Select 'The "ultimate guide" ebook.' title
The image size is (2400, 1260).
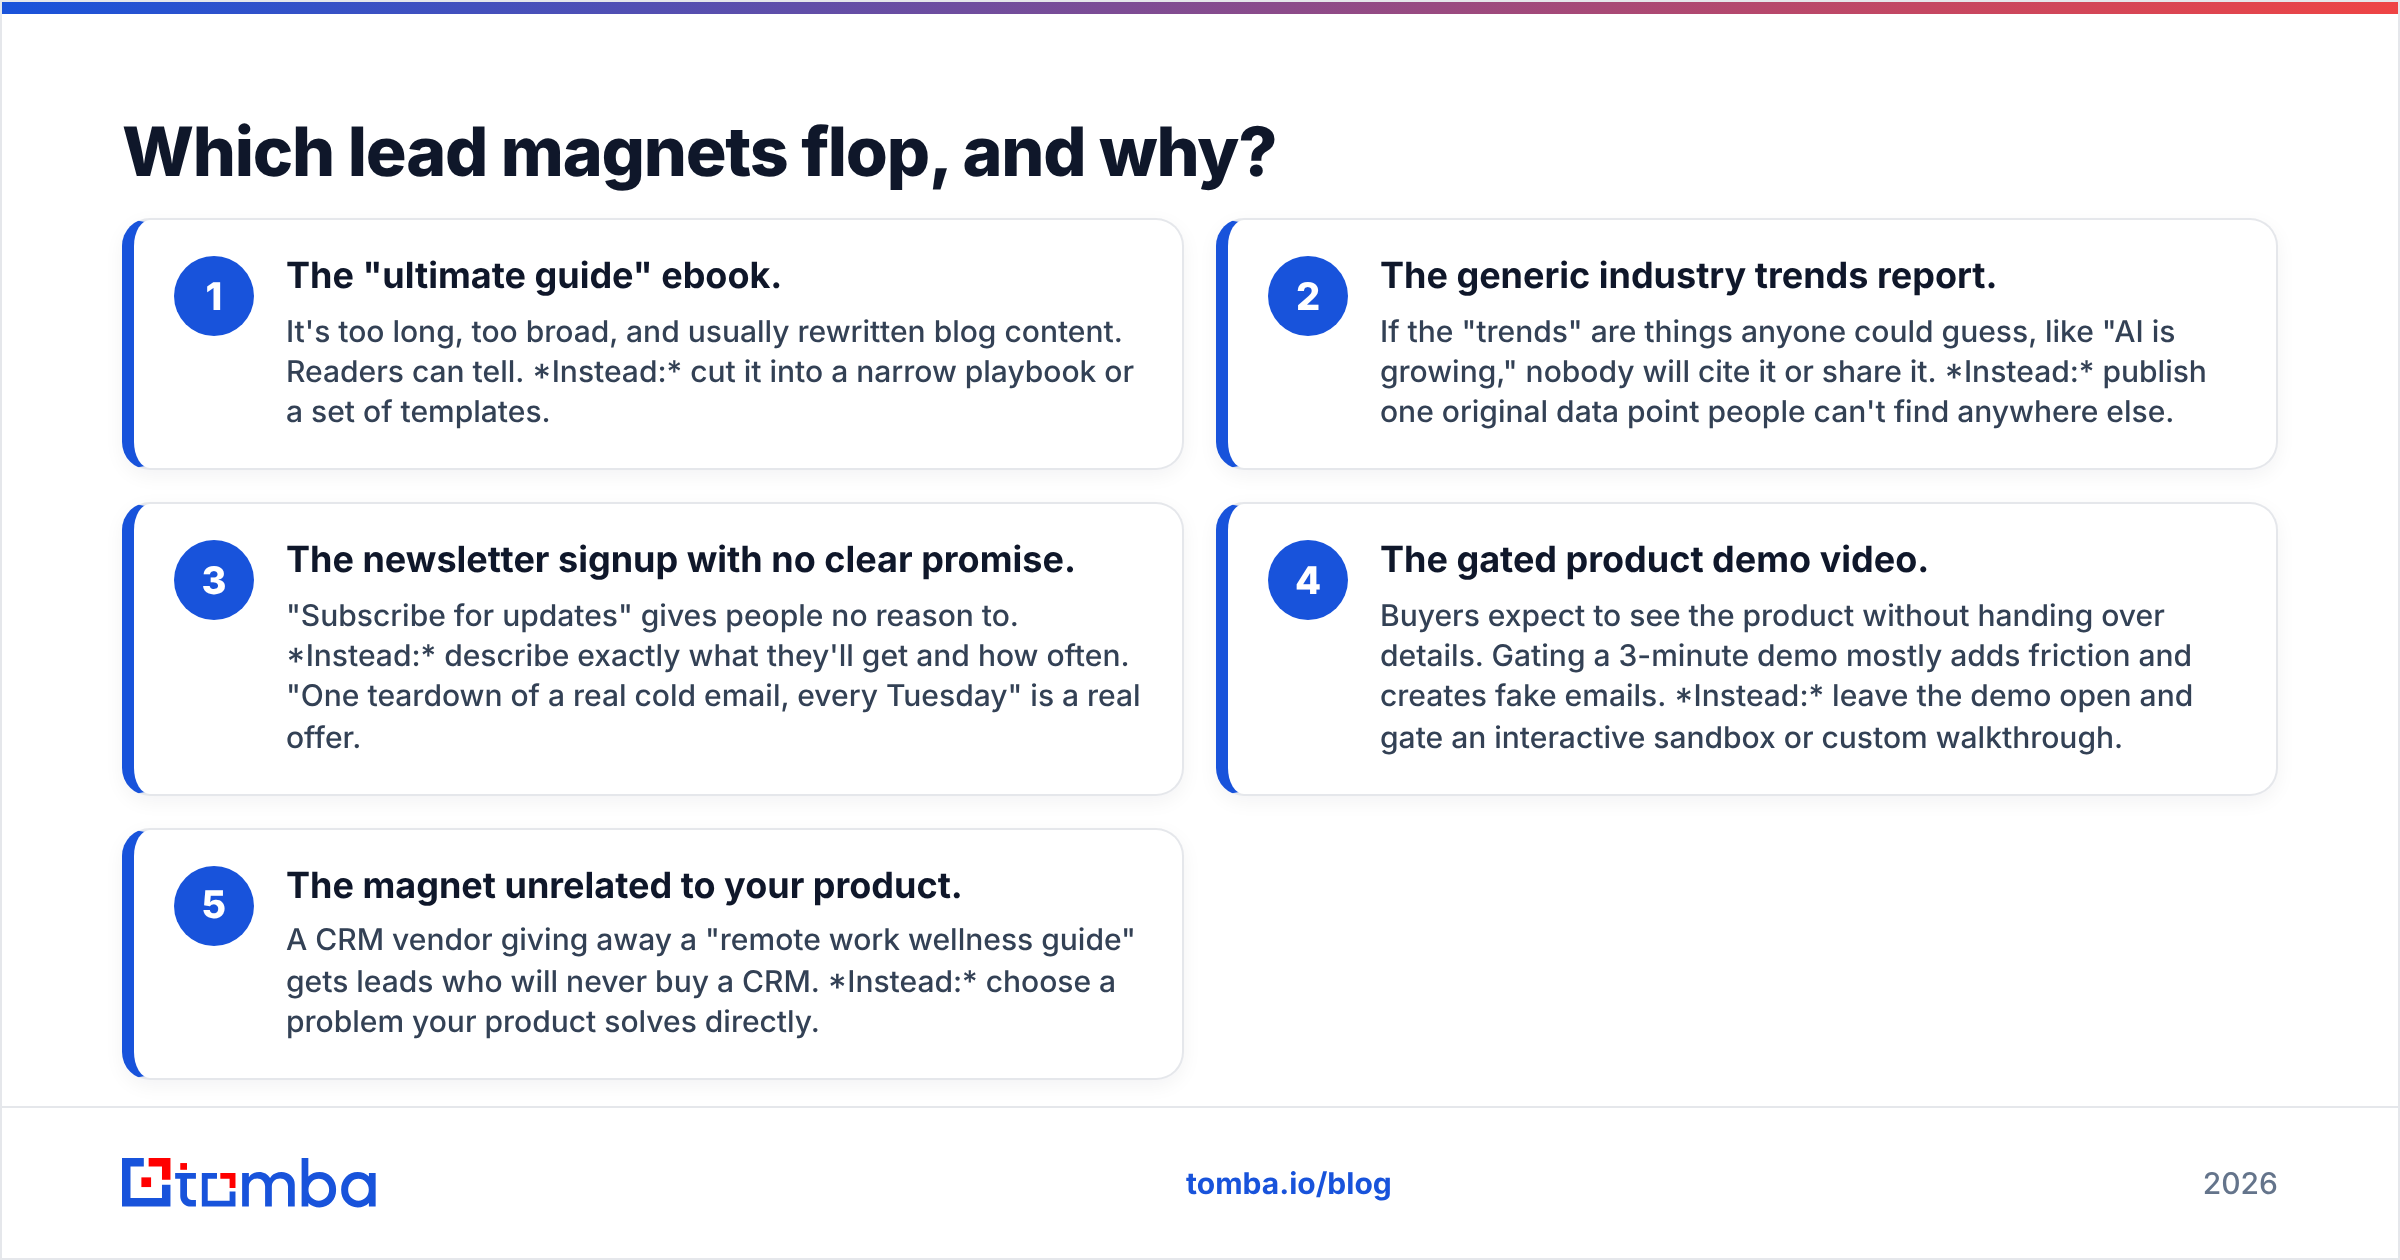tap(534, 276)
